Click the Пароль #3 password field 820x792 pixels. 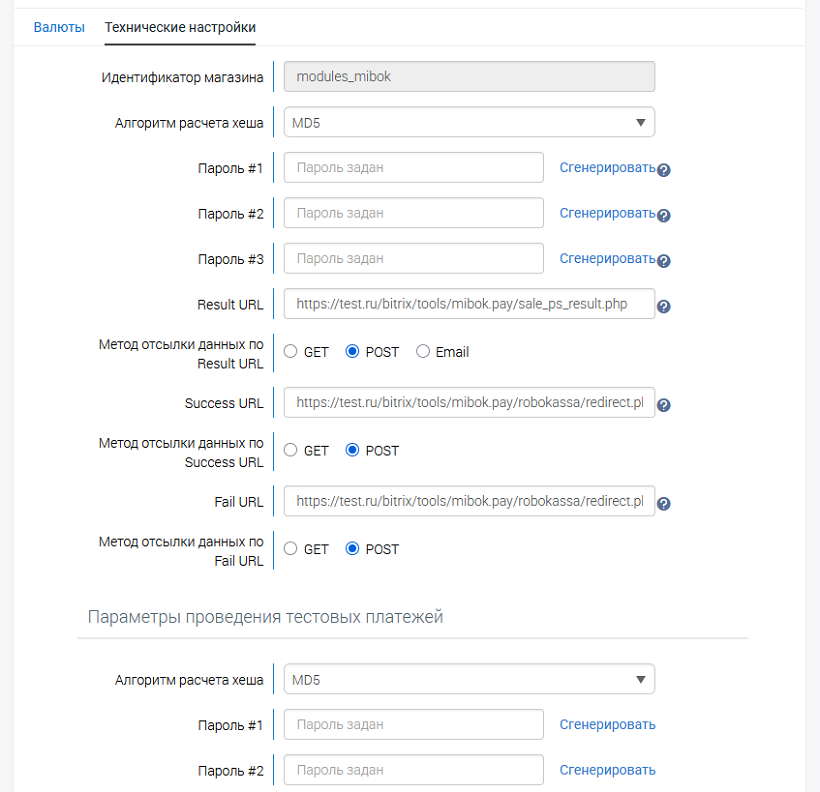(413, 258)
